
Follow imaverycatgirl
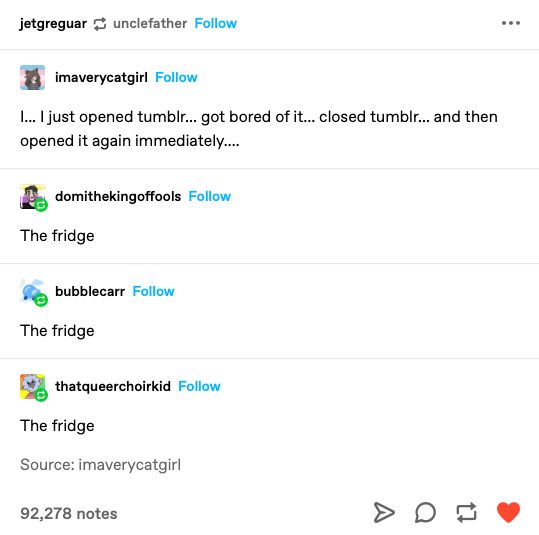(176, 77)
